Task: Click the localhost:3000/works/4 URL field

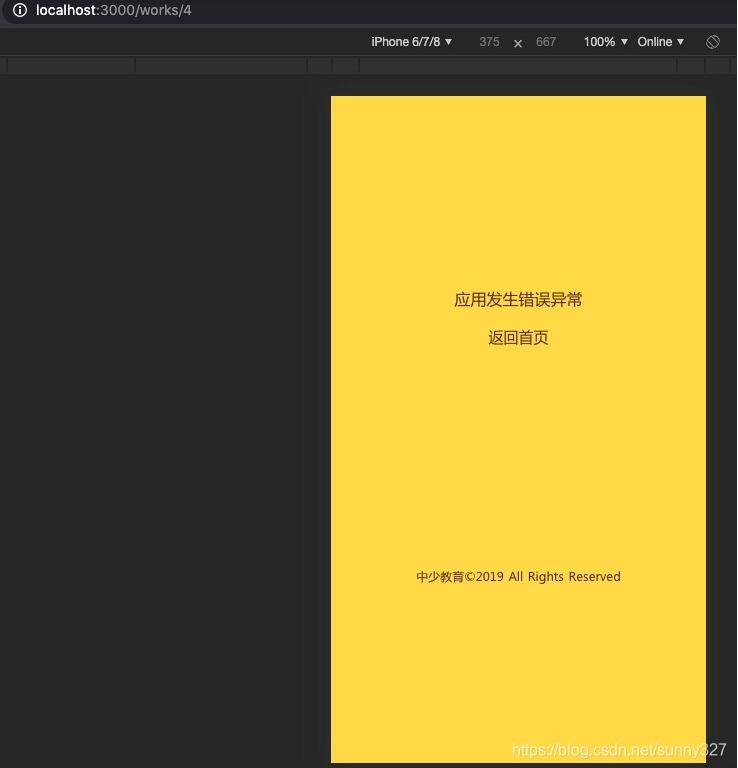Action: 114,10
